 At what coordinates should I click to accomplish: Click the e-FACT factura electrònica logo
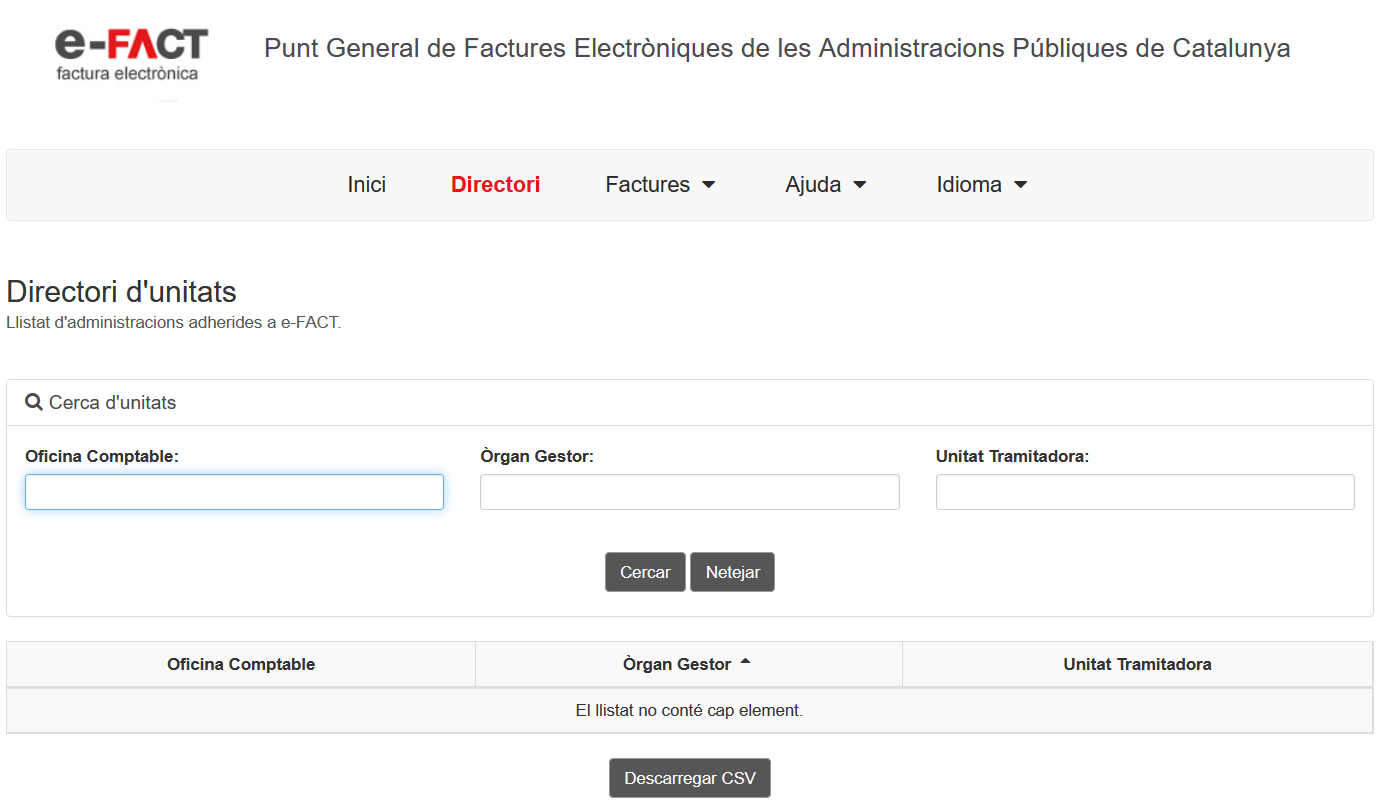tap(131, 55)
